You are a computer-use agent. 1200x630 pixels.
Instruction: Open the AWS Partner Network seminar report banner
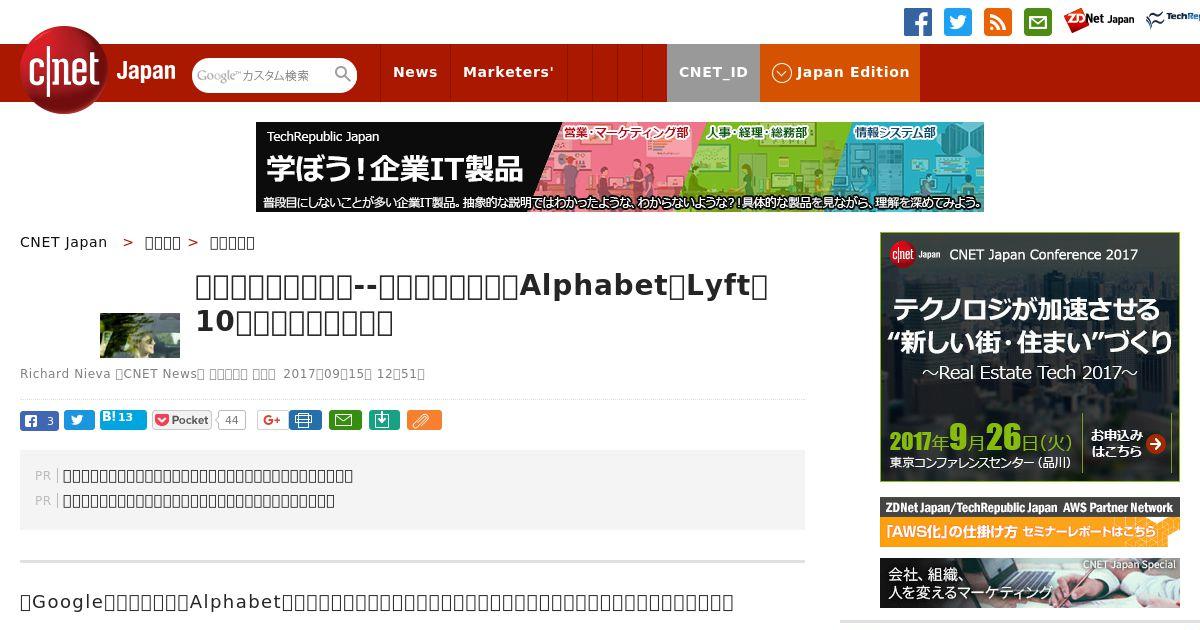tap(1030, 522)
